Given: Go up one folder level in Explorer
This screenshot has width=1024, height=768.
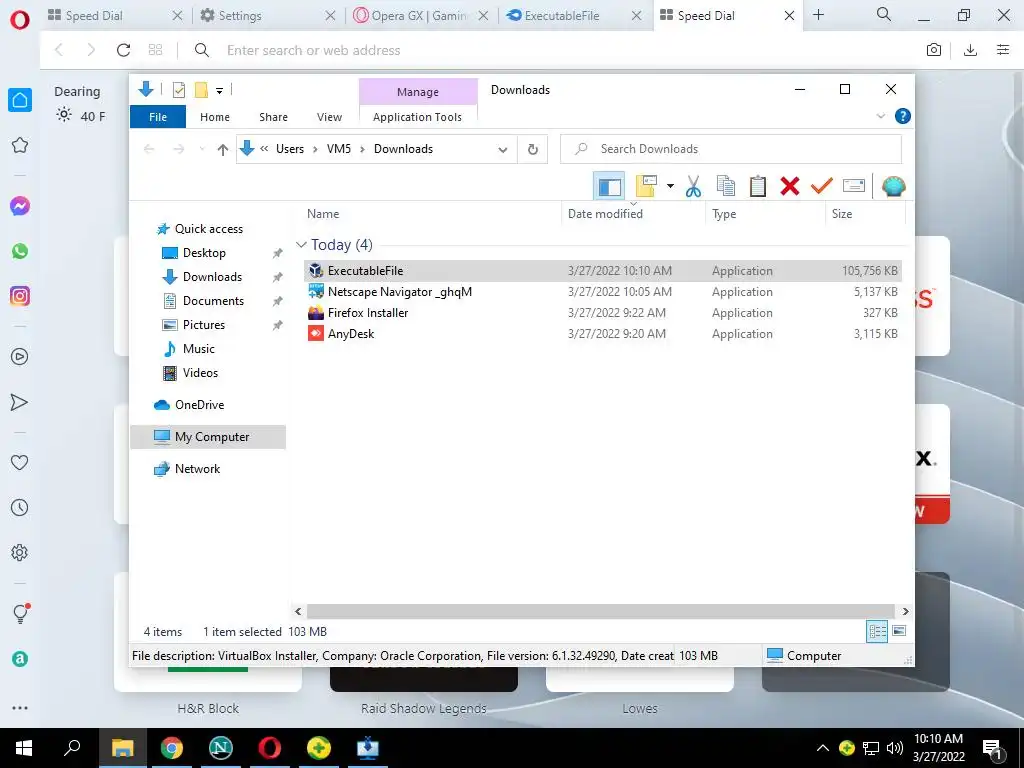Looking at the screenshot, I should [223, 150].
